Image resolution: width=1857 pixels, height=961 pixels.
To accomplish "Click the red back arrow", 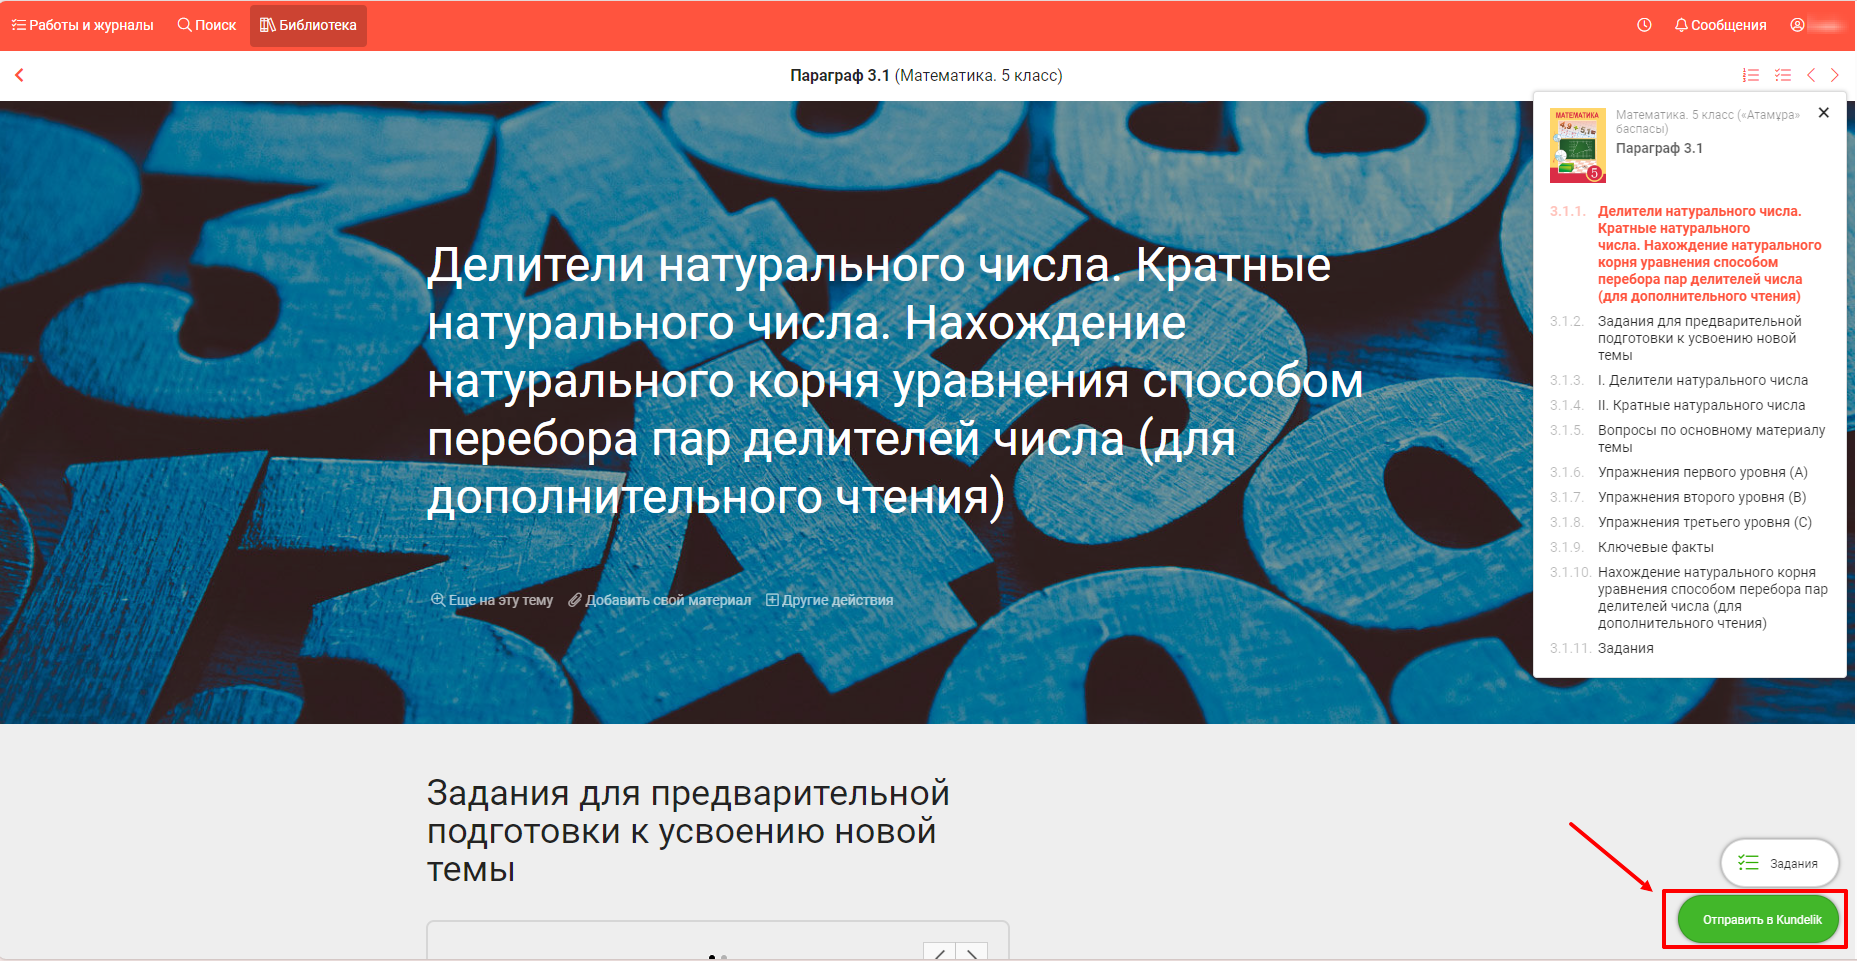I will pyautogui.click(x=19, y=75).
